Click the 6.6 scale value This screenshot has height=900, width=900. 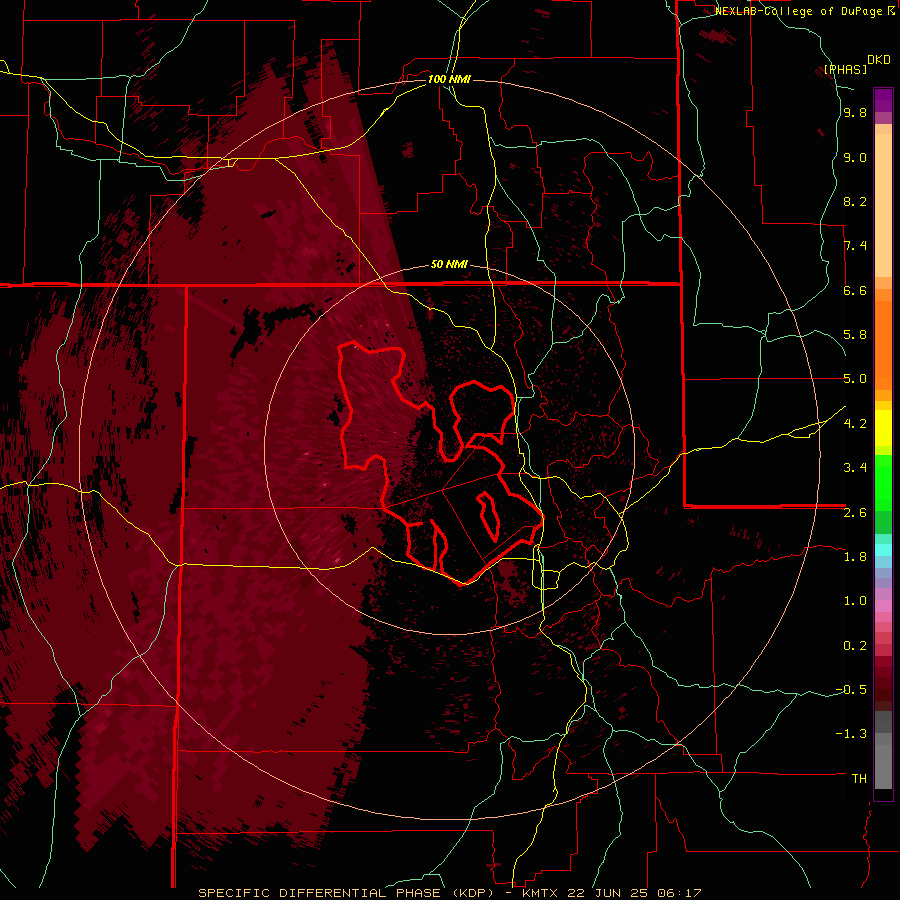855,291
